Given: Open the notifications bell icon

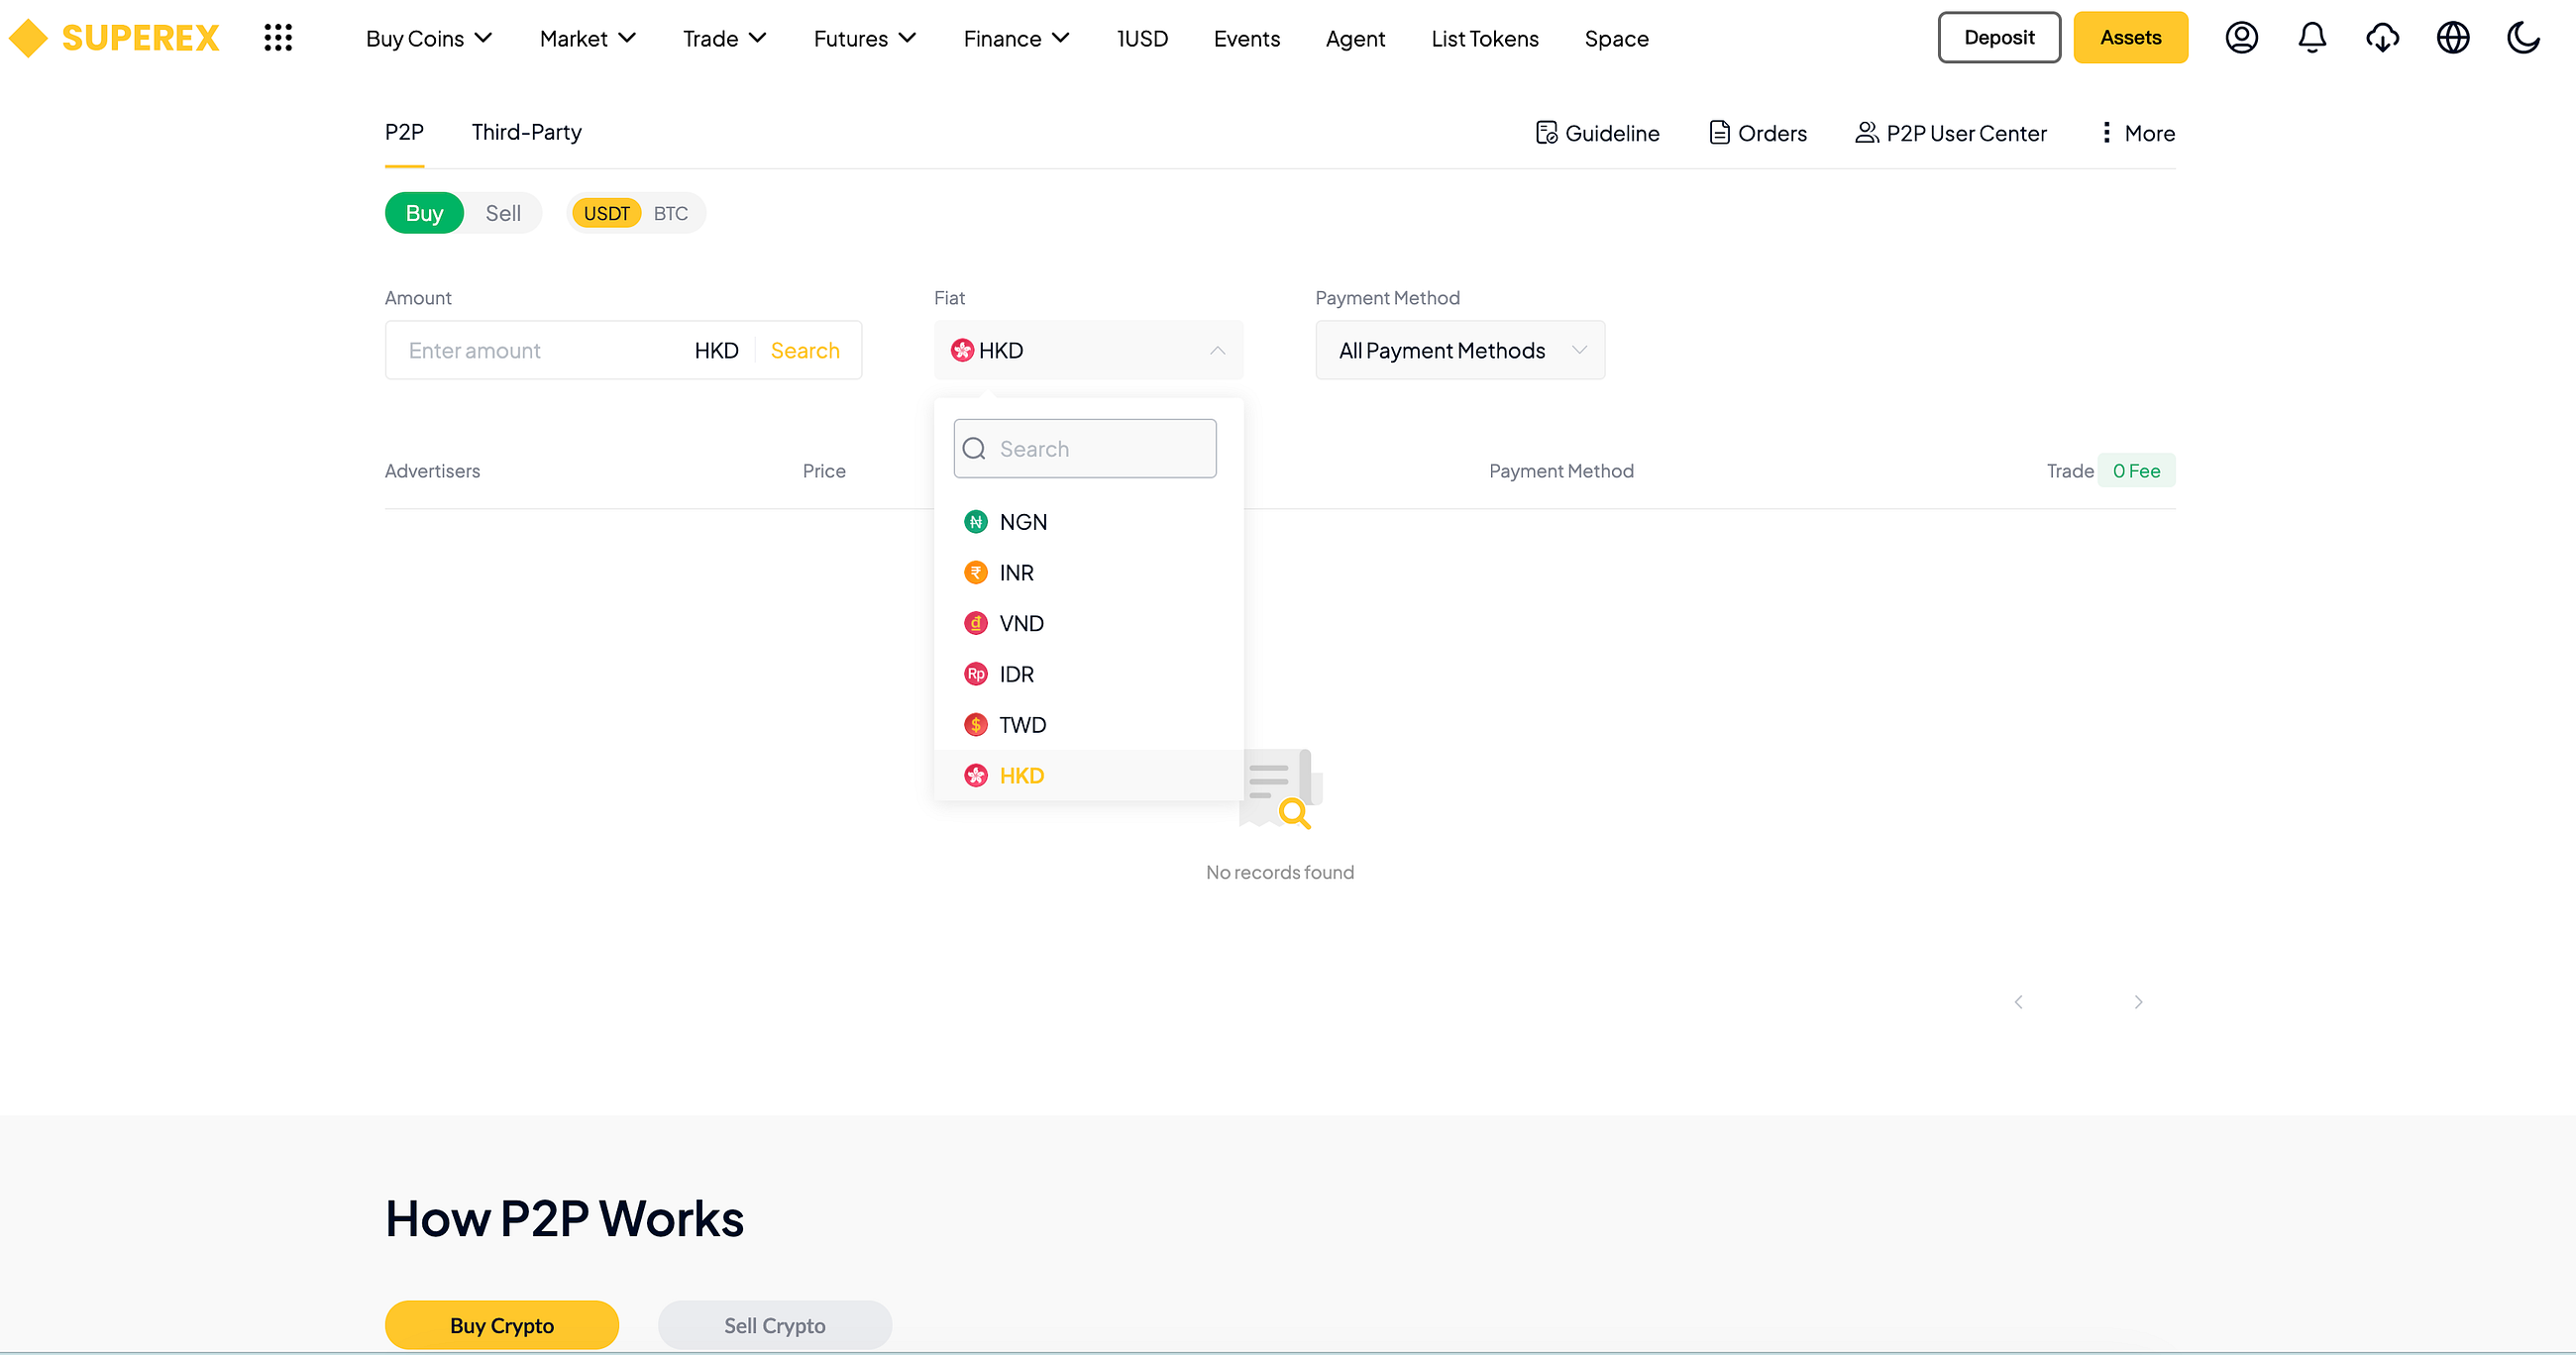Looking at the screenshot, I should pyautogui.click(x=2312, y=38).
